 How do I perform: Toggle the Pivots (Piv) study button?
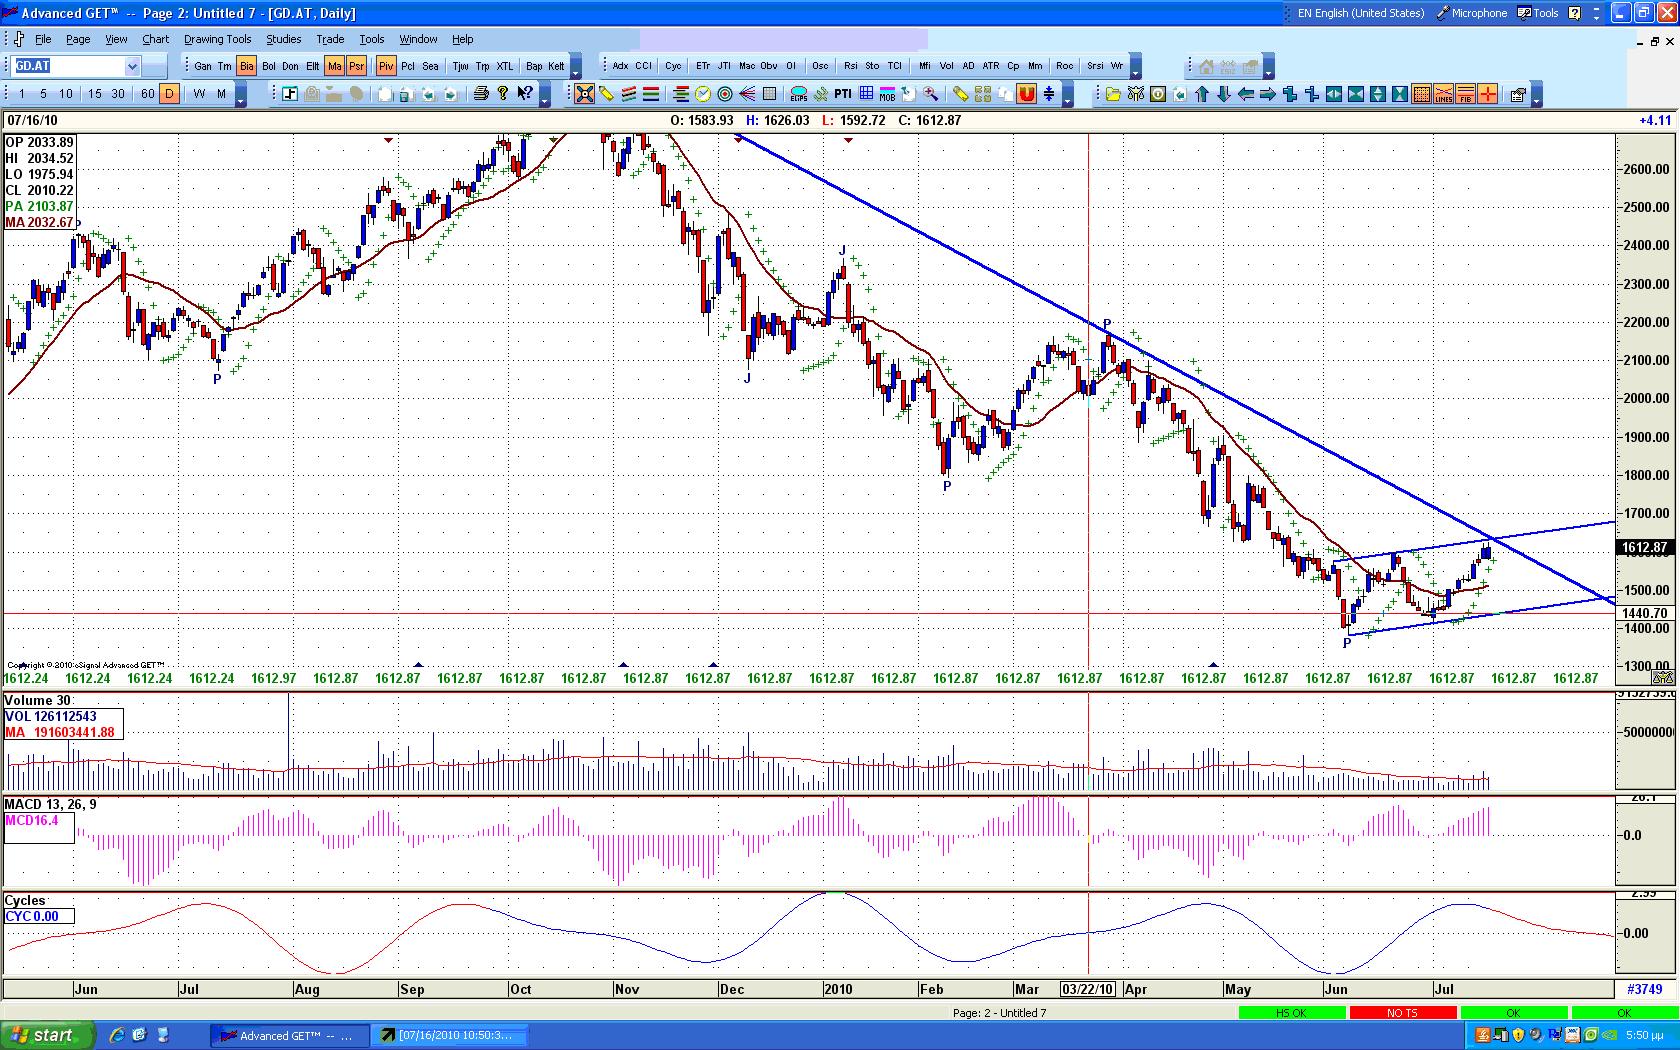[385, 66]
